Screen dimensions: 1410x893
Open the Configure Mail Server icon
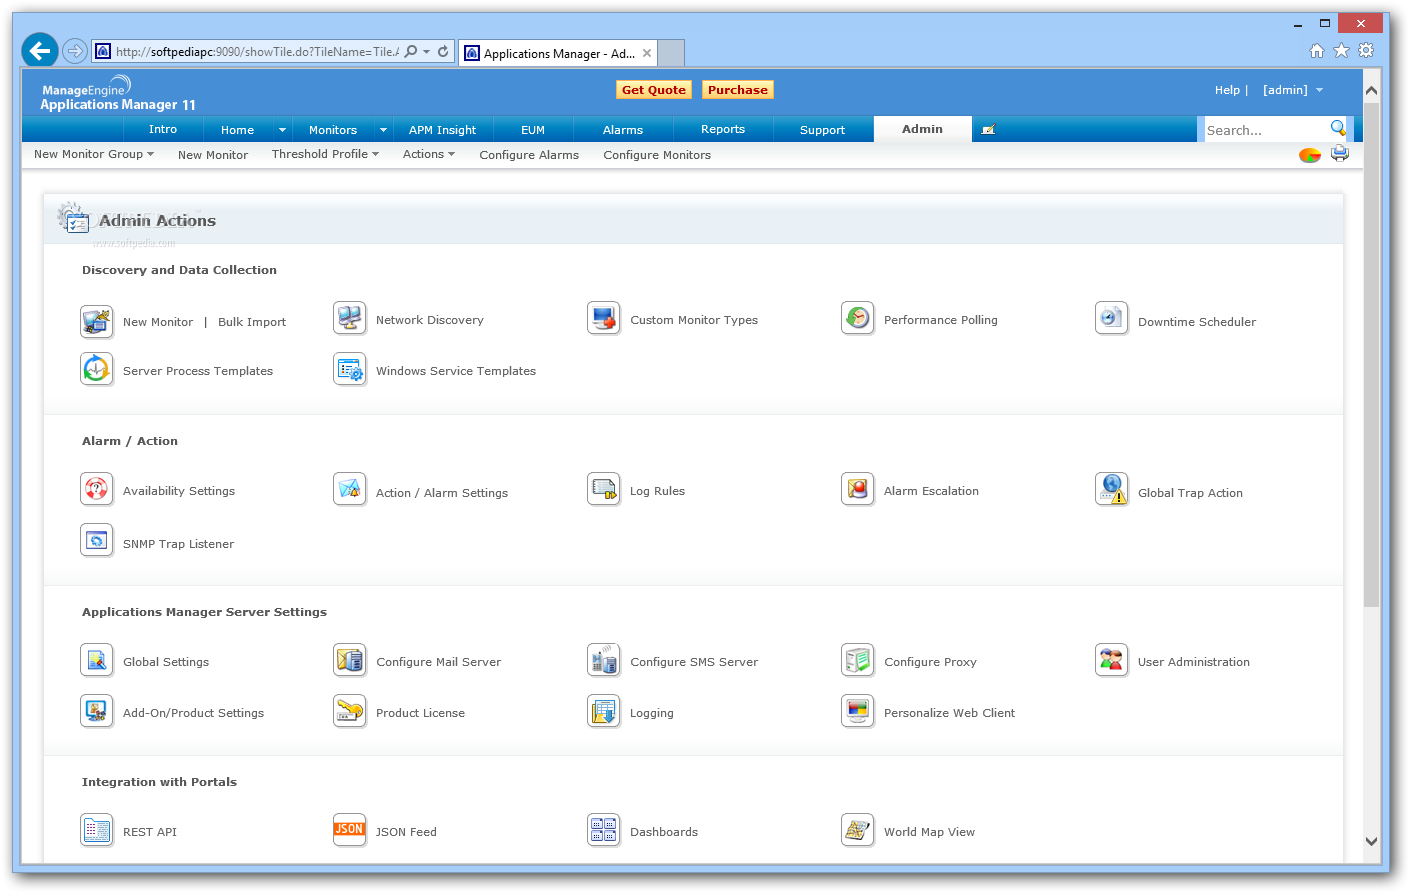tap(350, 661)
